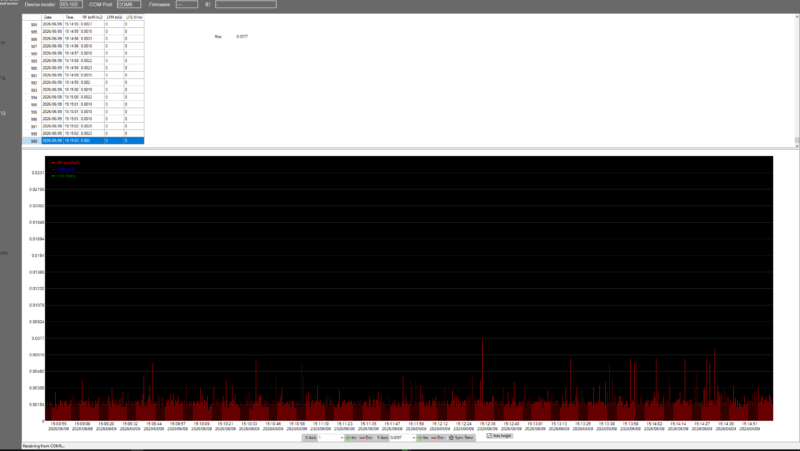800x451 pixels.
Task: Click the LFM column header
Action: (114, 17)
